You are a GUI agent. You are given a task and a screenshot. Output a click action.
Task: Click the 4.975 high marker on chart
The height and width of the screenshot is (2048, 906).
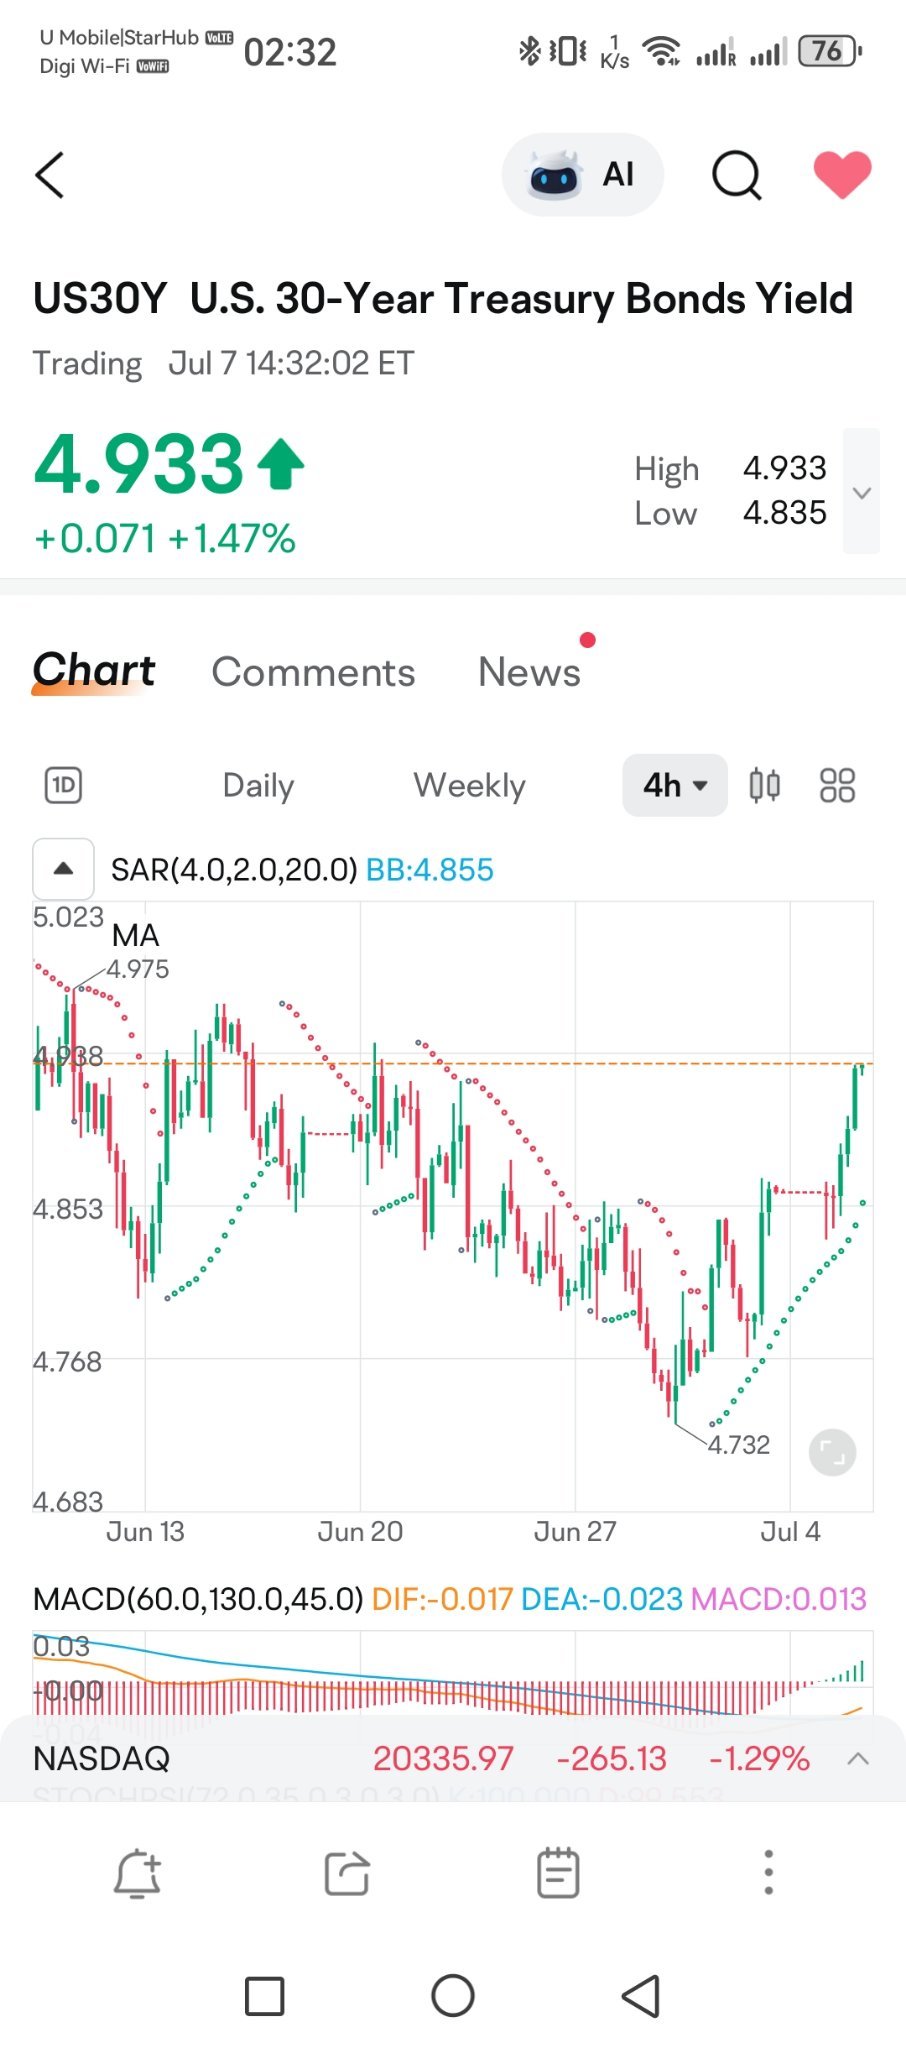point(138,969)
